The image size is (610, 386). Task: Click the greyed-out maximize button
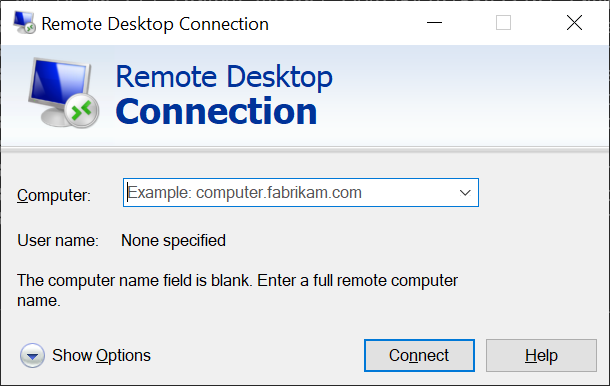[x=503, y=23]
